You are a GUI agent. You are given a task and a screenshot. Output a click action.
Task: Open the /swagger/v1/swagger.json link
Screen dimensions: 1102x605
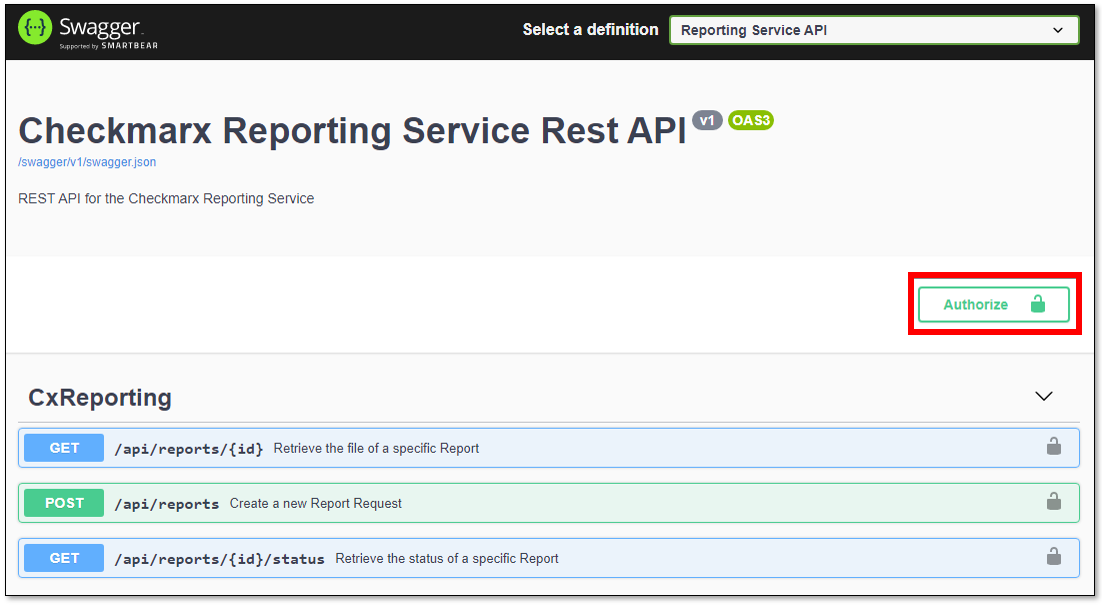(87, 162)
